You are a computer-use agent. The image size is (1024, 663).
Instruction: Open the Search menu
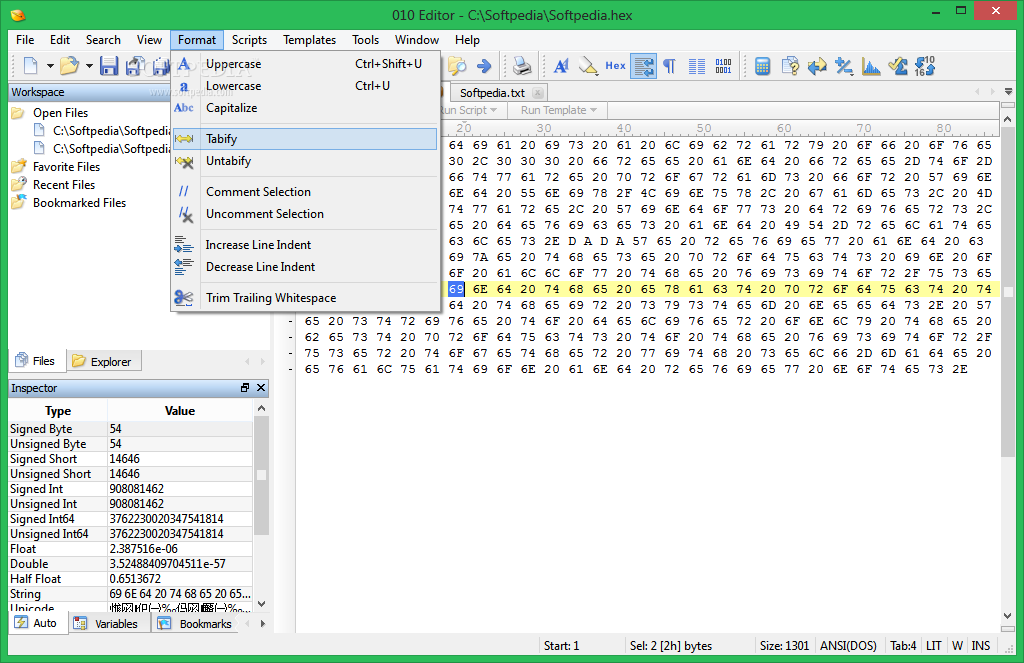point(103,40)
